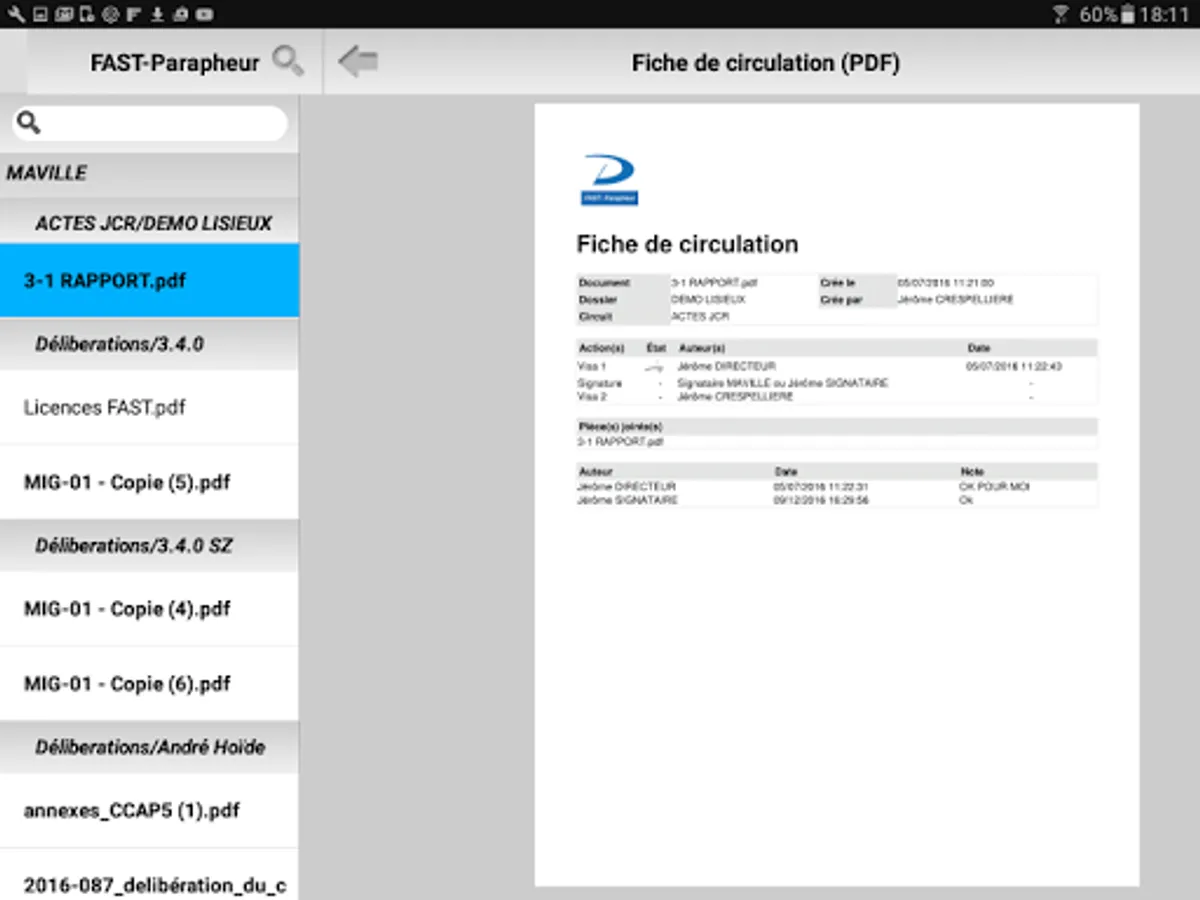The height and width of the screenshot is (900, 1200).
Task: Click the Fiche de circulation heading in PDF
Action: click(687, 244)
